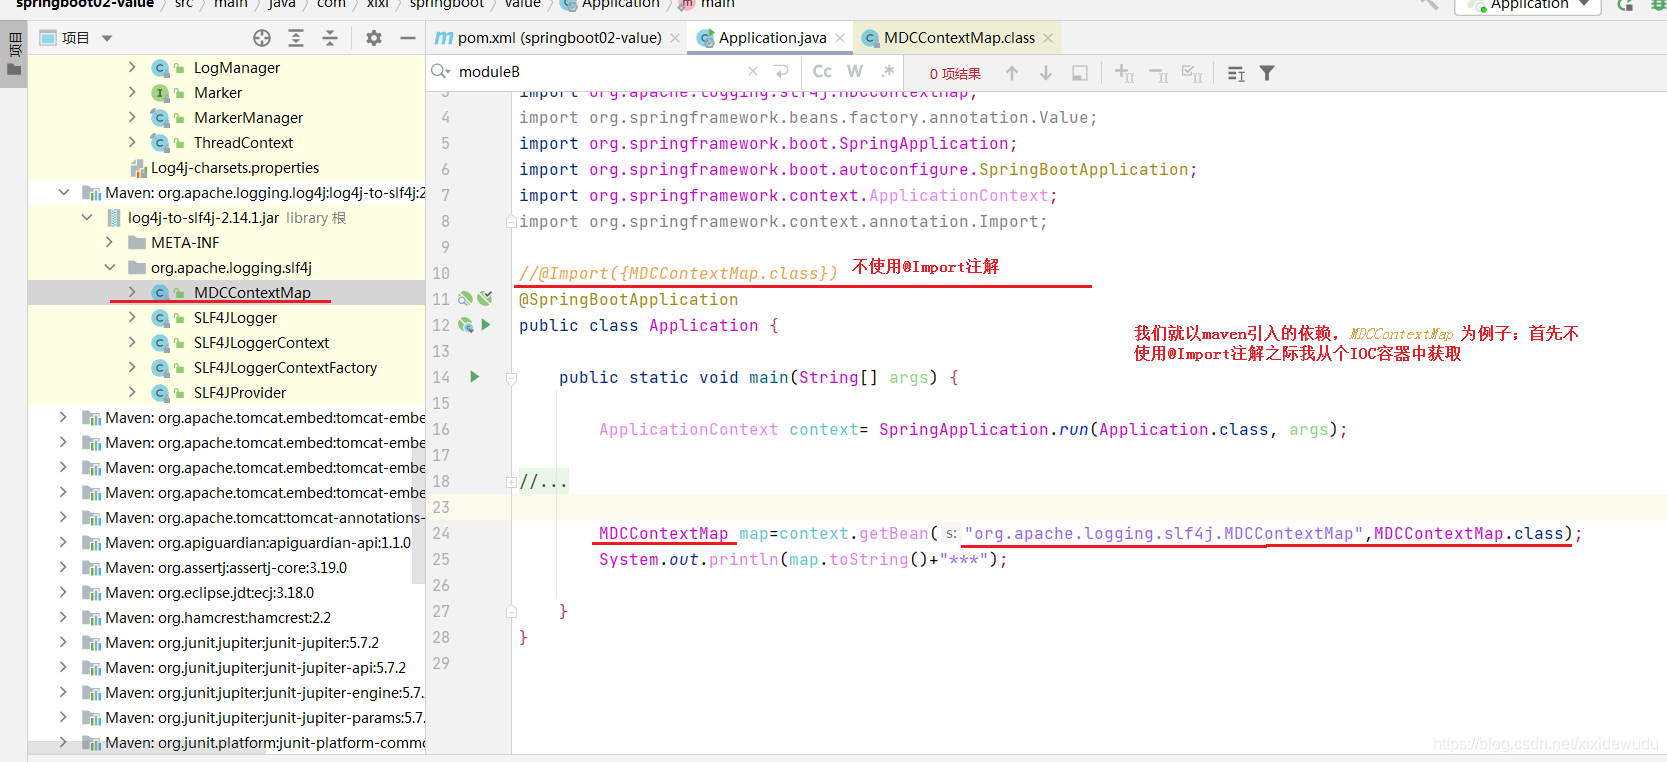Select SLF4JLoggerContext class in tree
This screenshot has height=762, width=1667.
click(x=261, y=342)
